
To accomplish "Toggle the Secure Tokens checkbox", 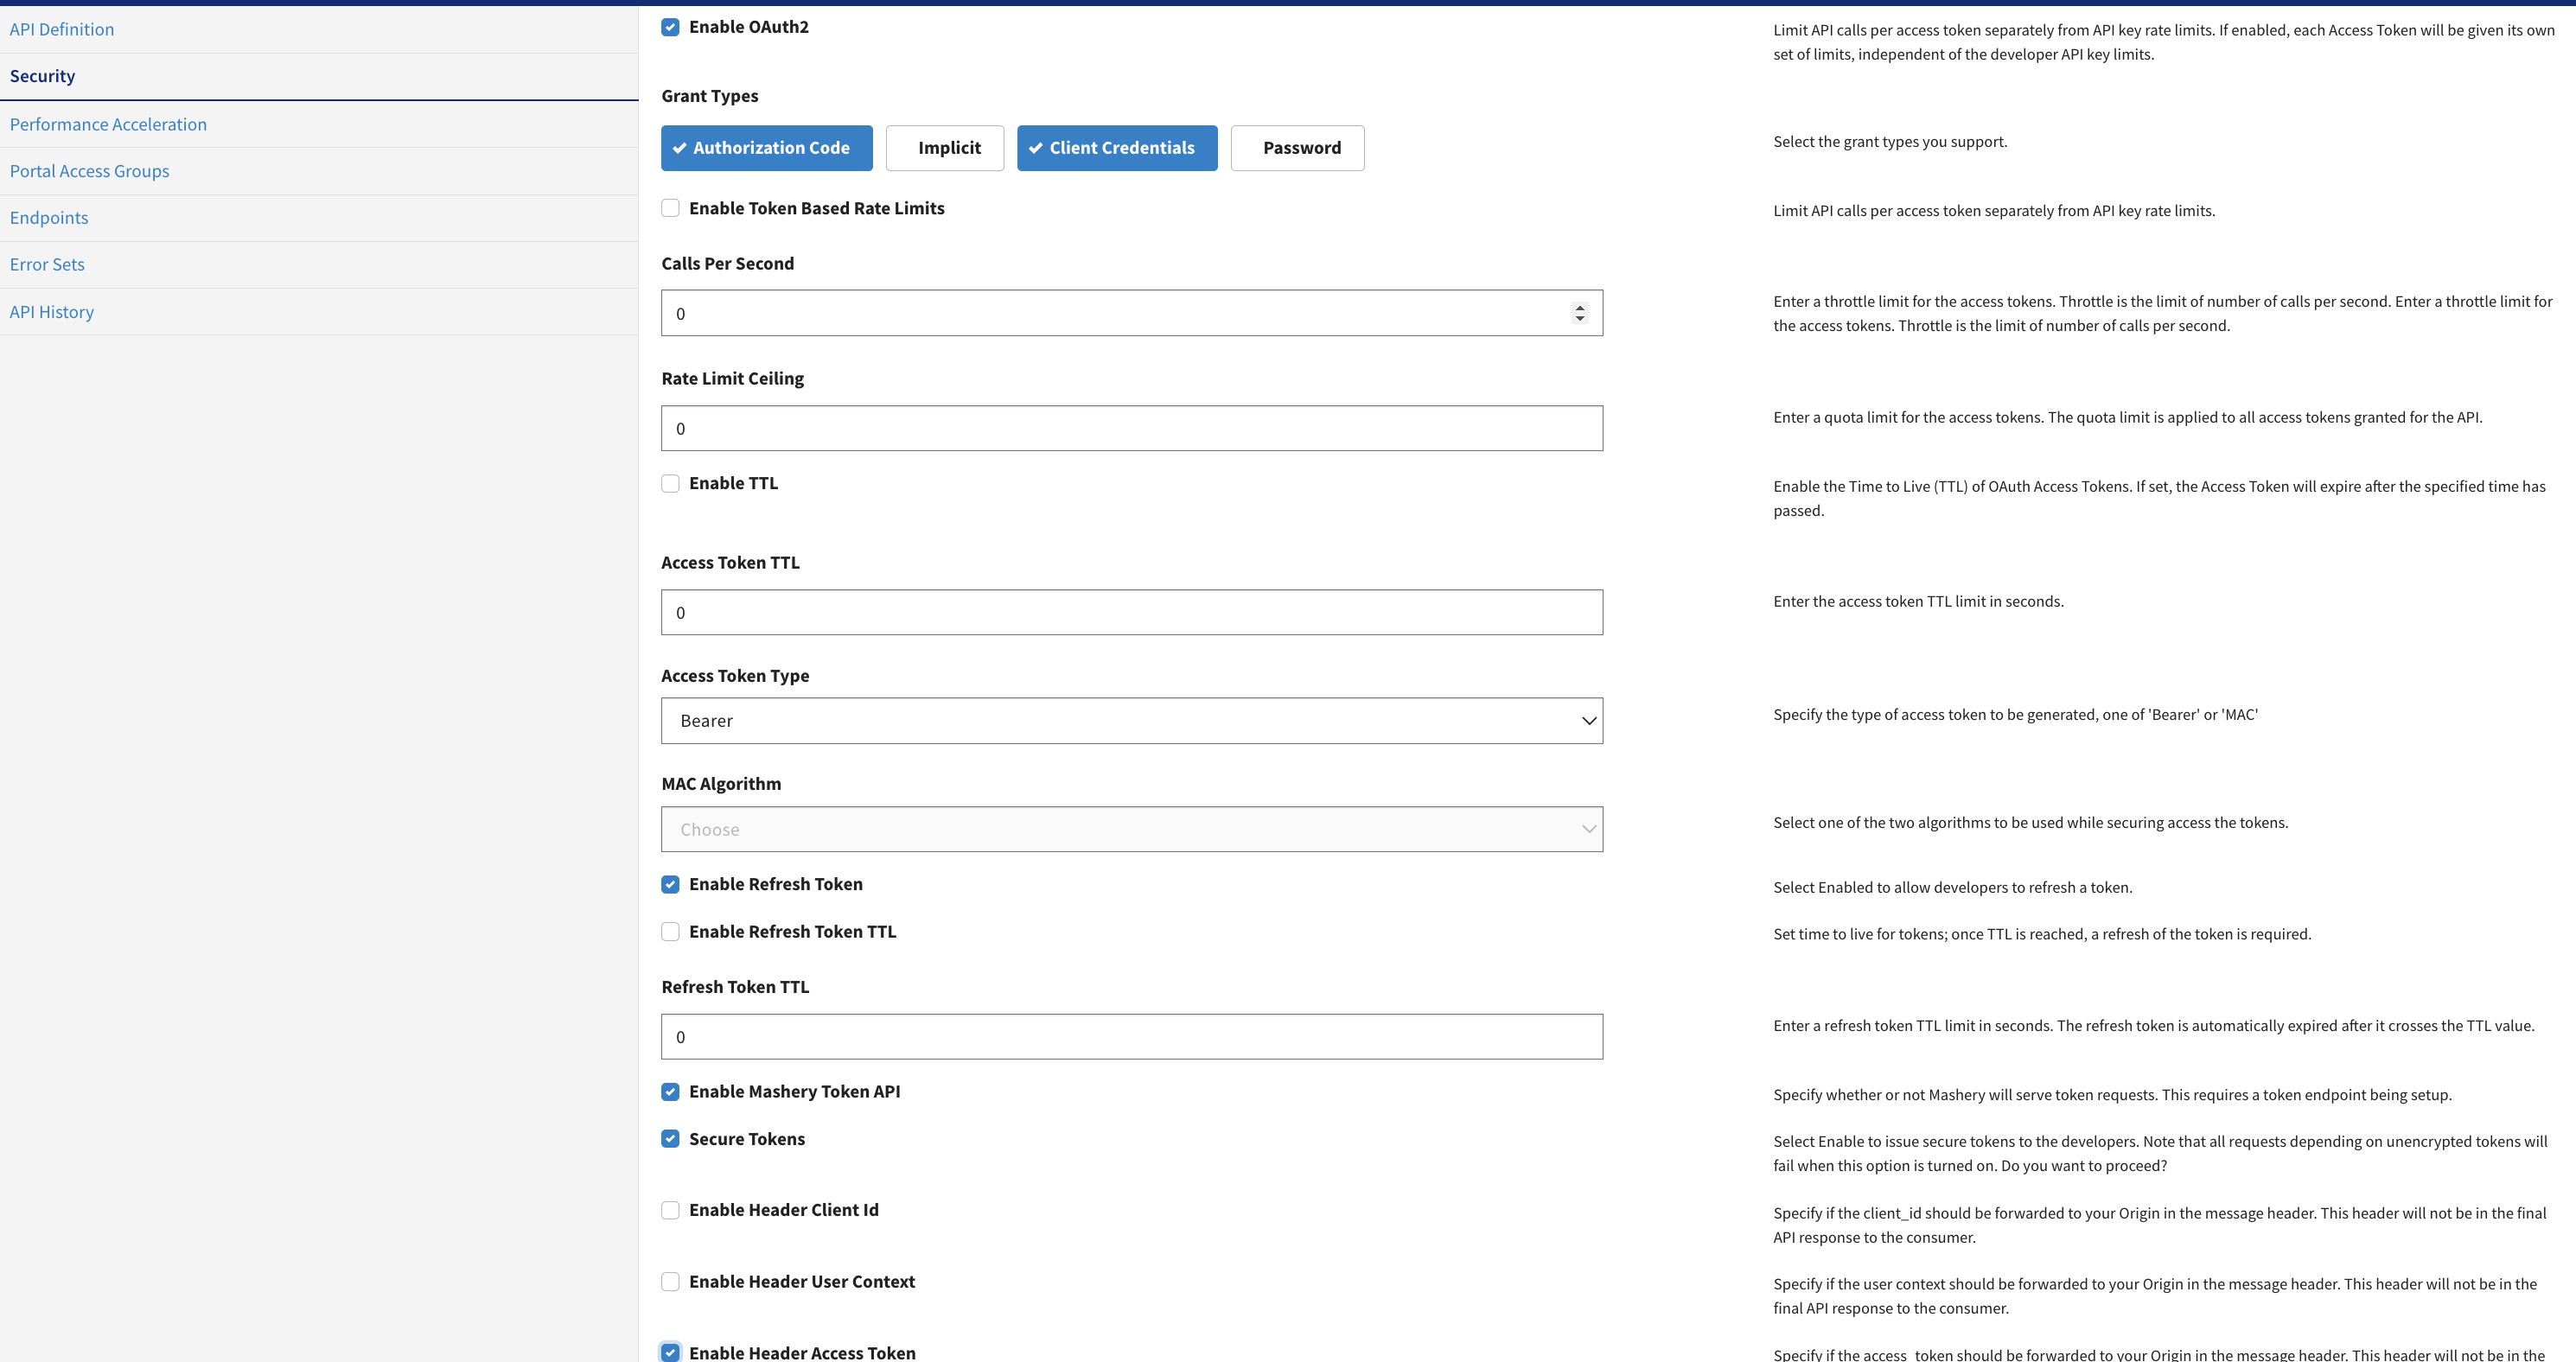I will tap(670, 1139).
